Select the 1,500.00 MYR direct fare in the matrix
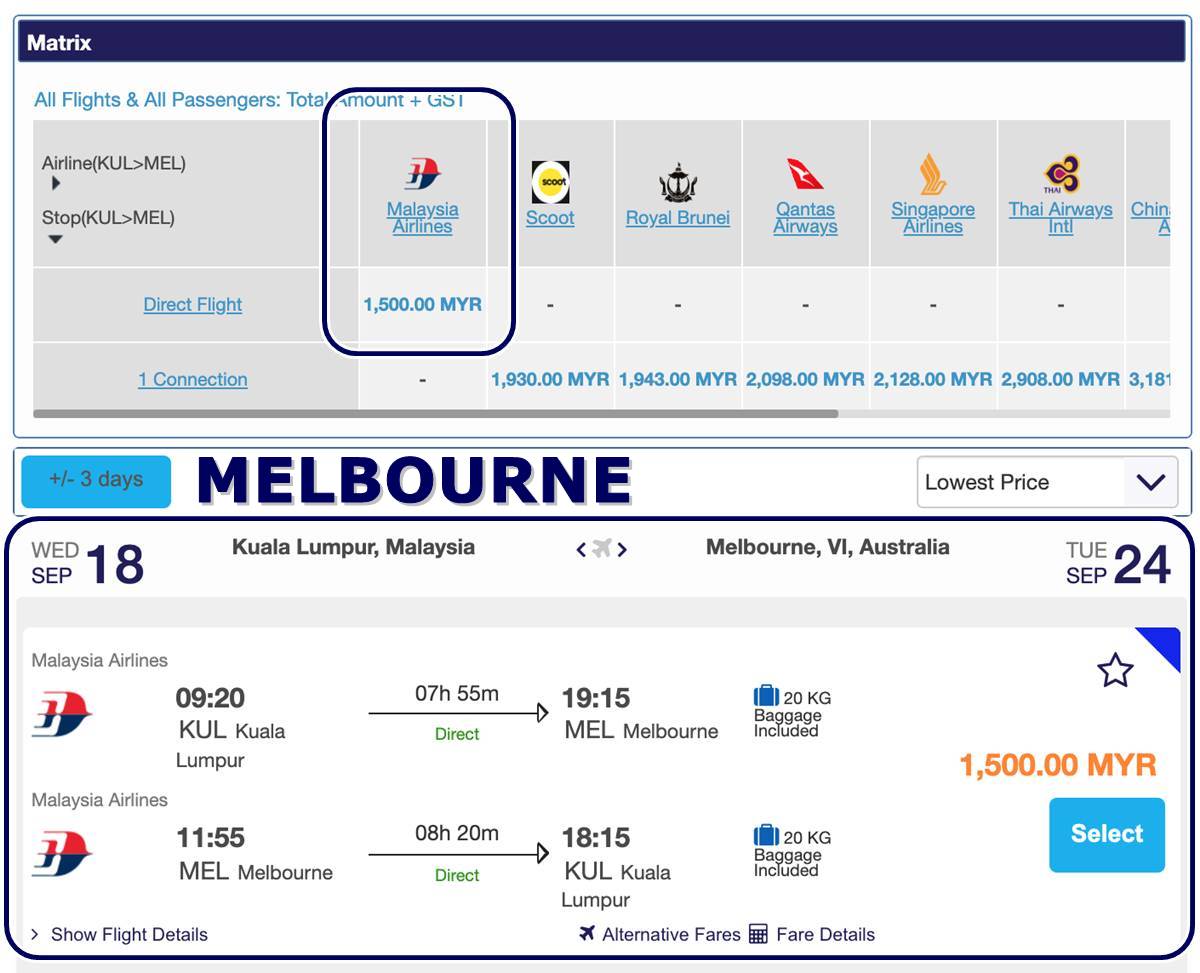Image resolution: width=1200 pixels, height=973 pixels. coord(423,304)
